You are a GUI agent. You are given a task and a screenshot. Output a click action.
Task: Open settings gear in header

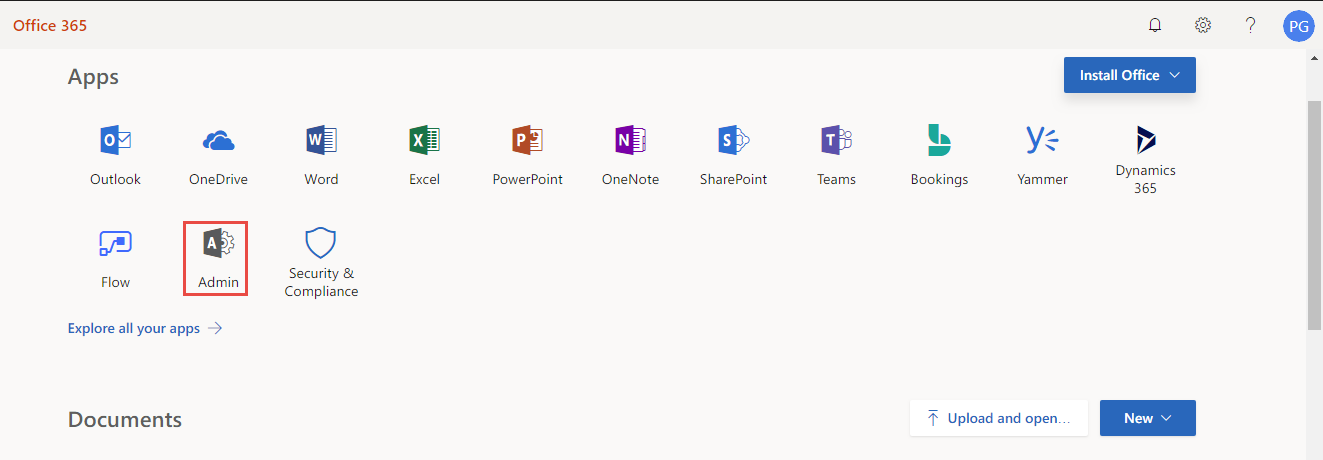[x=1203, y=25]
